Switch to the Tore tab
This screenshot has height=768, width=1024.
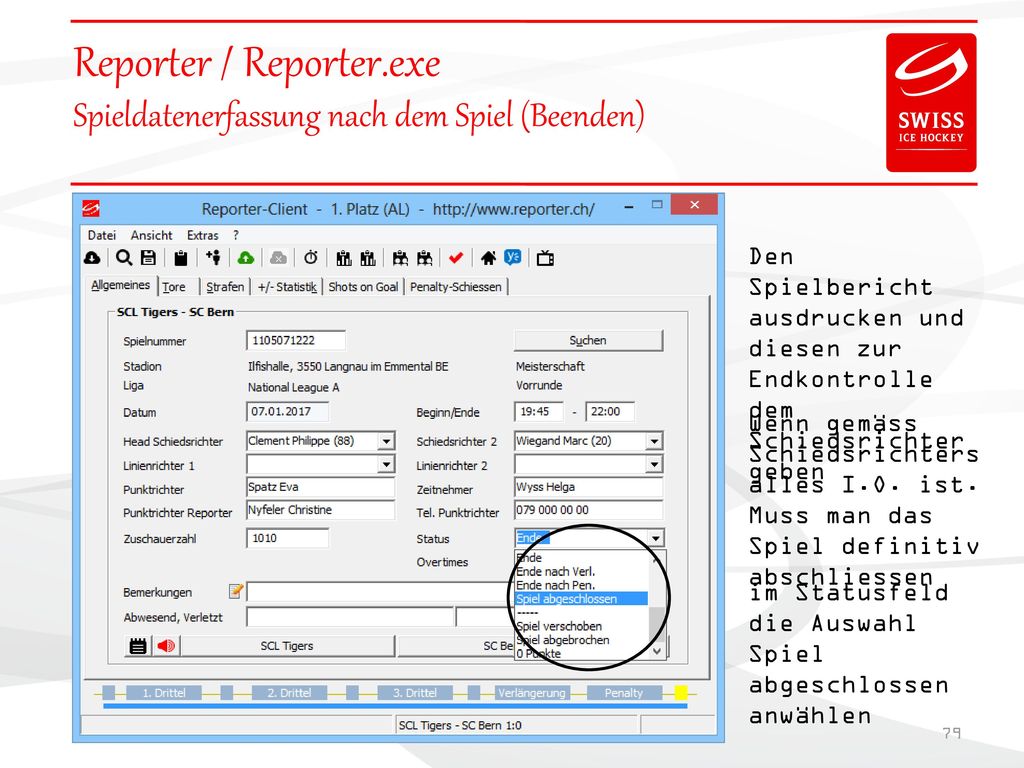tap(174, 287)
